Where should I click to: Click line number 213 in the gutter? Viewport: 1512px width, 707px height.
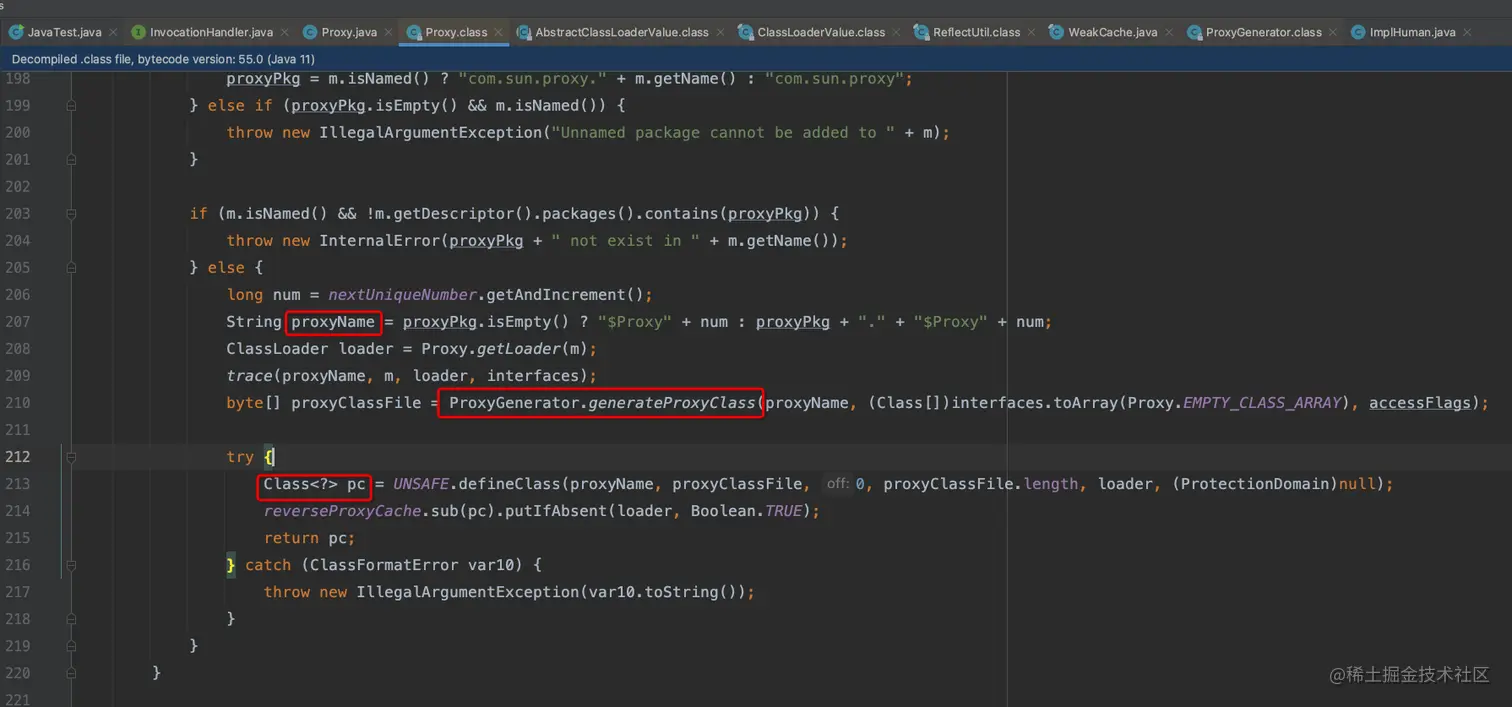pyautogui.click(x=17, y=483)
